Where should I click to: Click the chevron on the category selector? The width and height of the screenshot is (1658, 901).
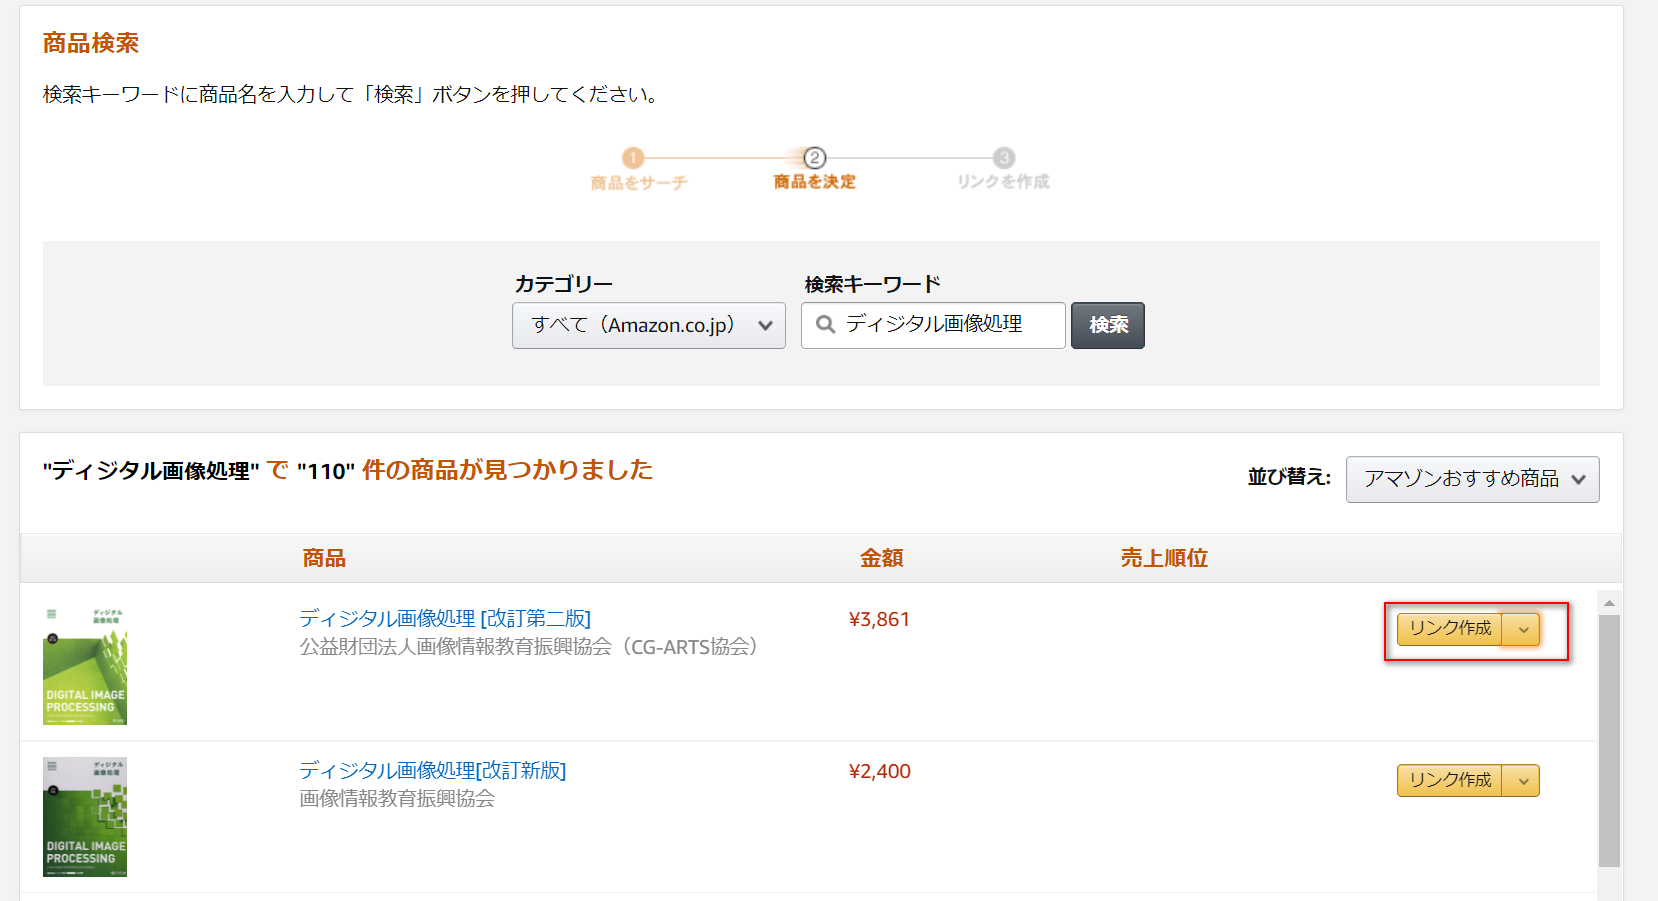[x=766, y=325]
